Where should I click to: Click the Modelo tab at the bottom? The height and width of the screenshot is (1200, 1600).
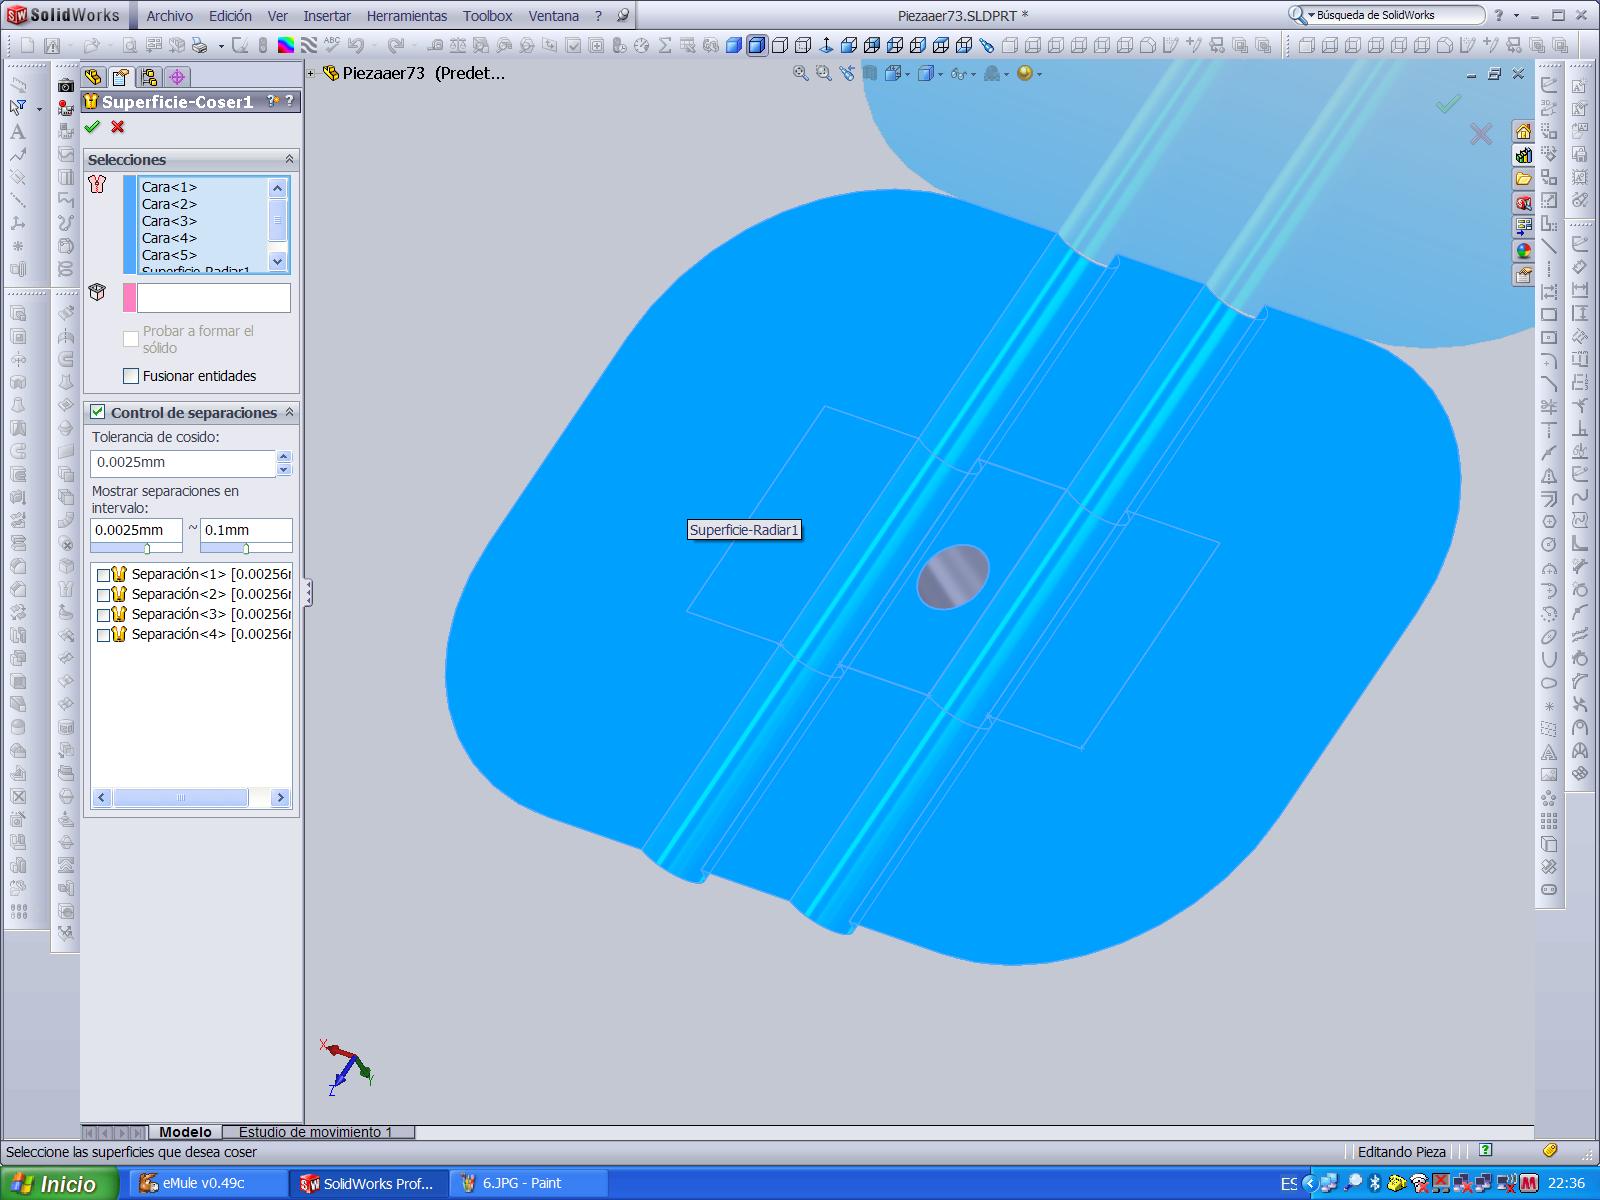click(x=186, y=1132)
